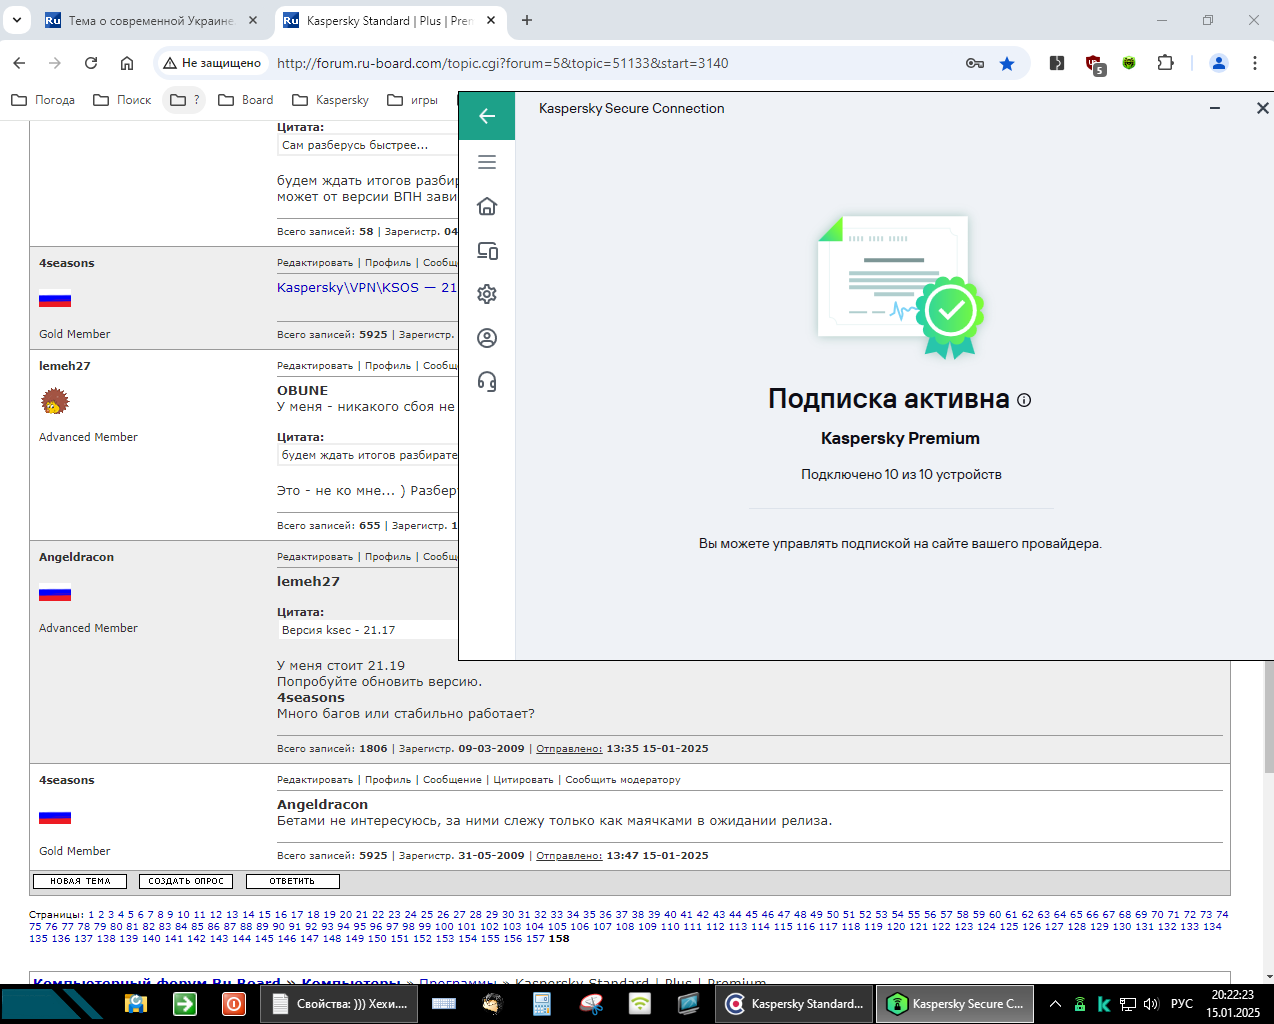Open green shield extension icon
This screenshot has width=1274, height=1024.
point(1129,63)
